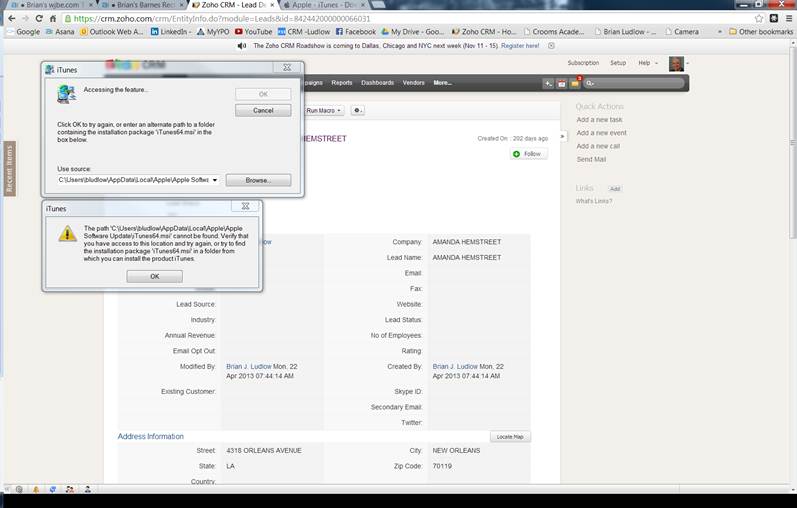Open the user profile picture menu
The height and width of the screenshot is (508, 797).
tap(677, 64)
